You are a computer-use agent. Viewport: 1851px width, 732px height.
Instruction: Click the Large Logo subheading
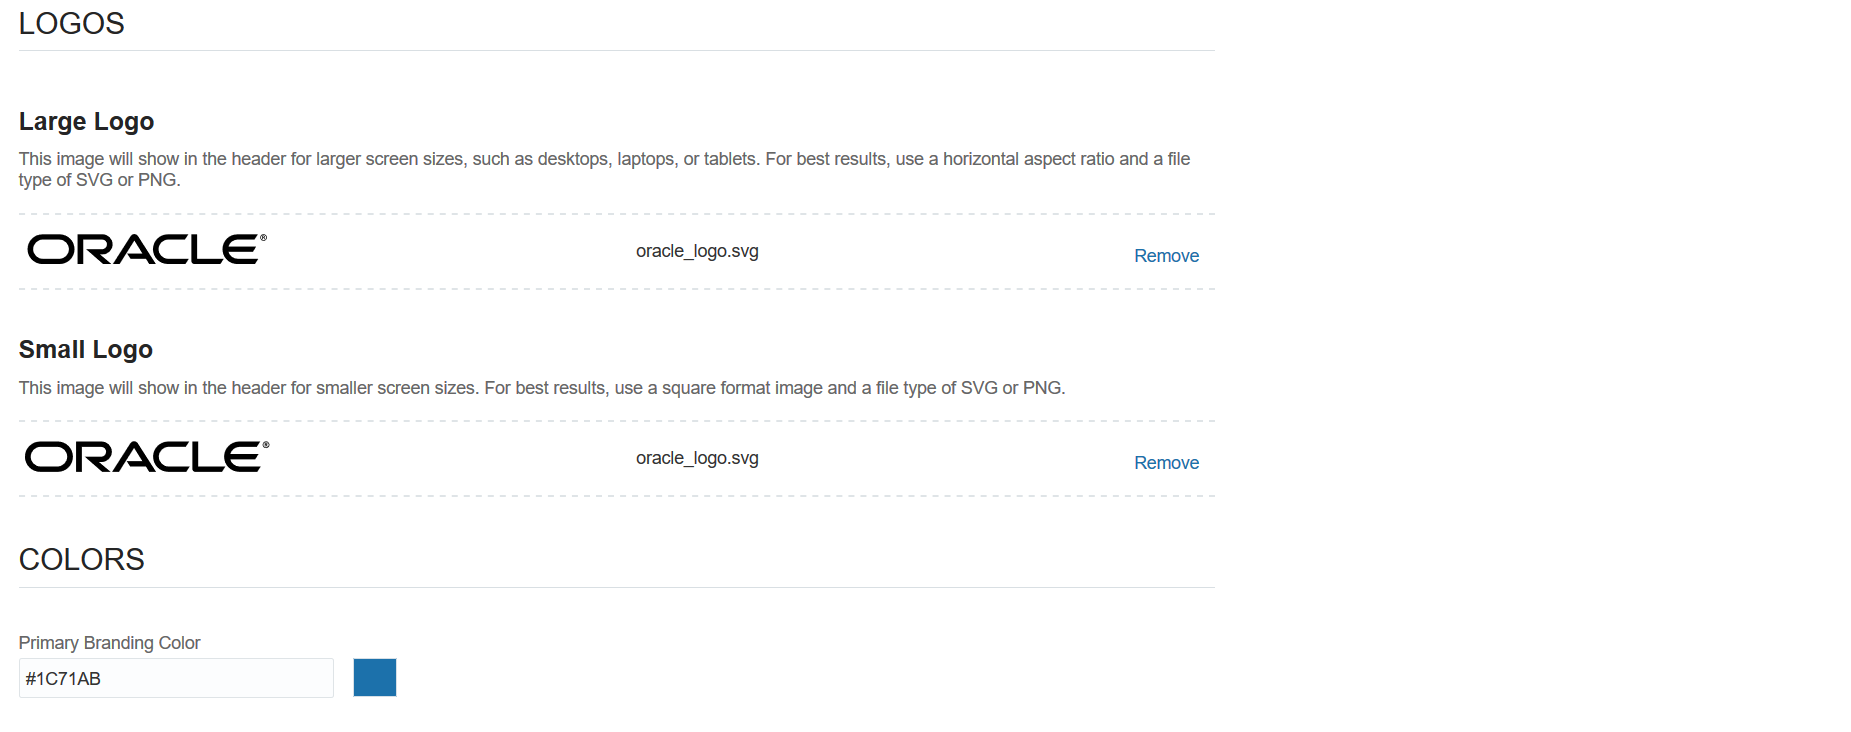[87, 121]
